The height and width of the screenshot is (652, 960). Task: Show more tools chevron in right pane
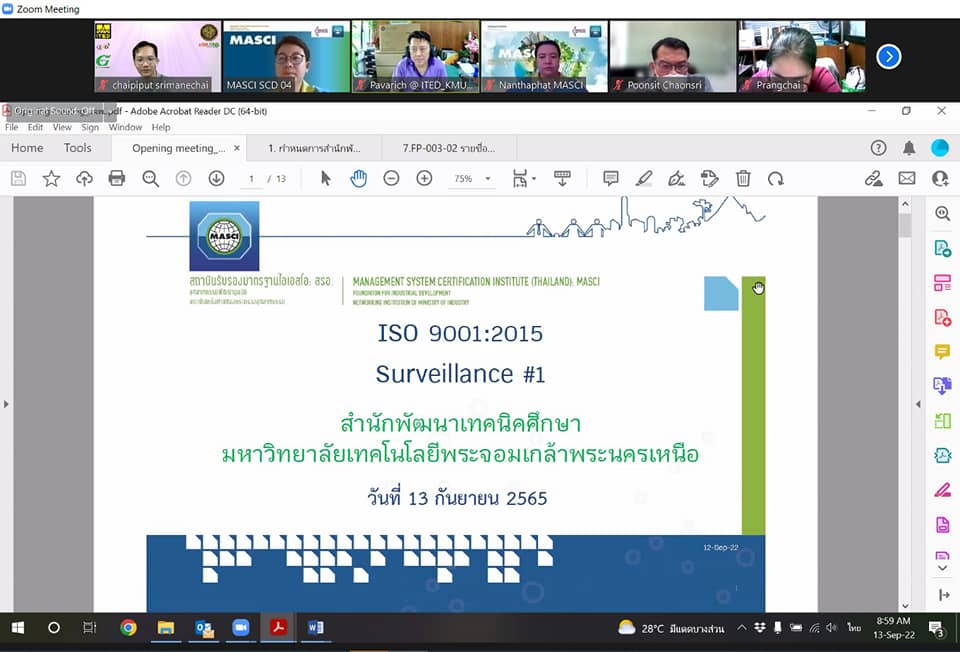[x=943, y=568]
